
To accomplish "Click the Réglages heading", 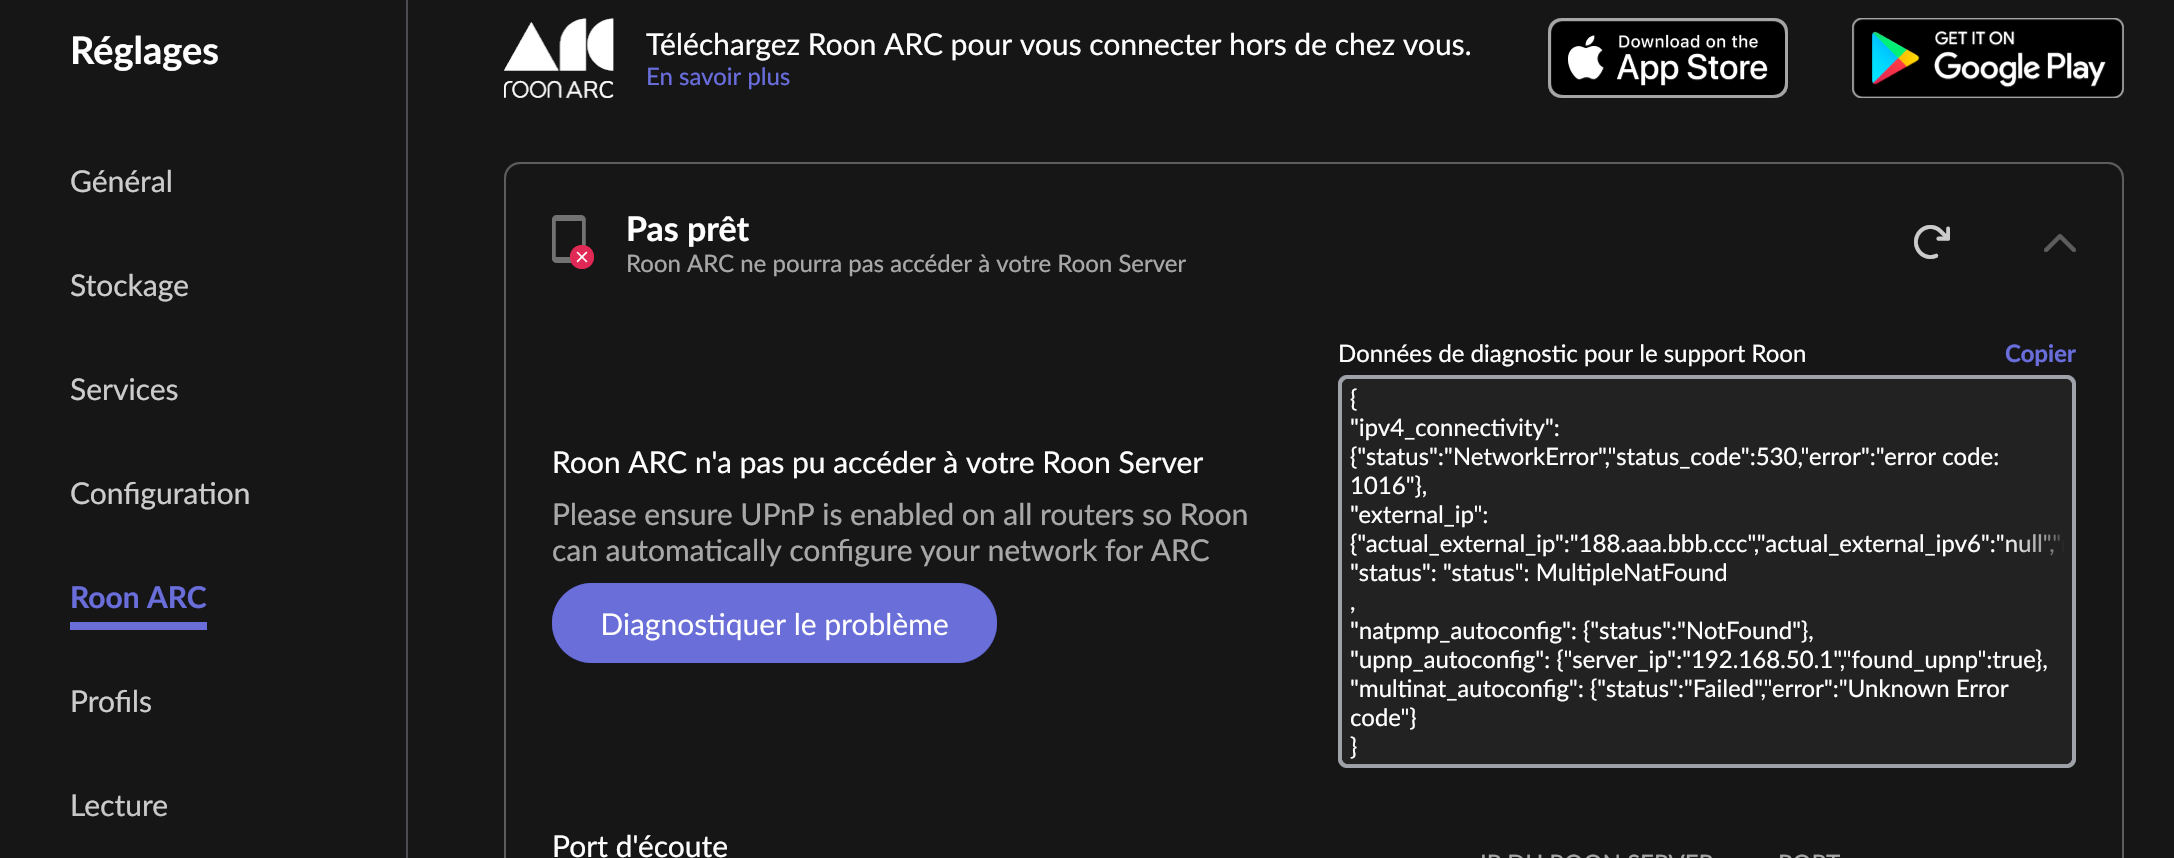I will 145,51.
